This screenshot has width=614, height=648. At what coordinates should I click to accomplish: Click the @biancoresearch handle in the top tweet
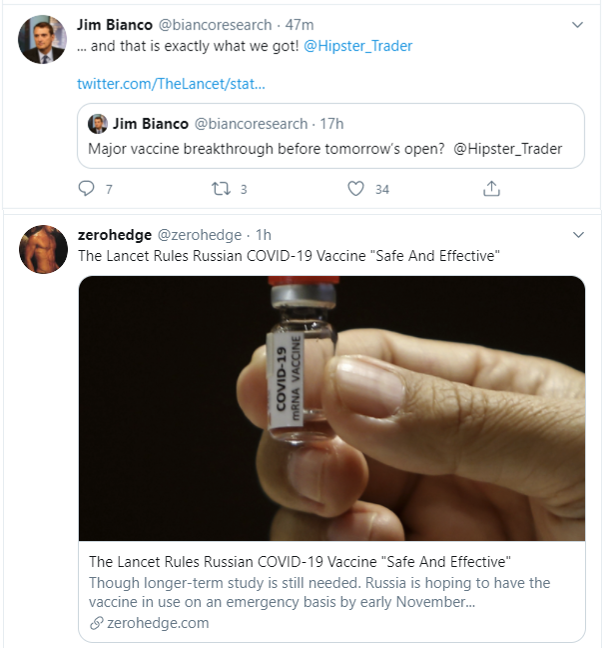tap(210, 24)
